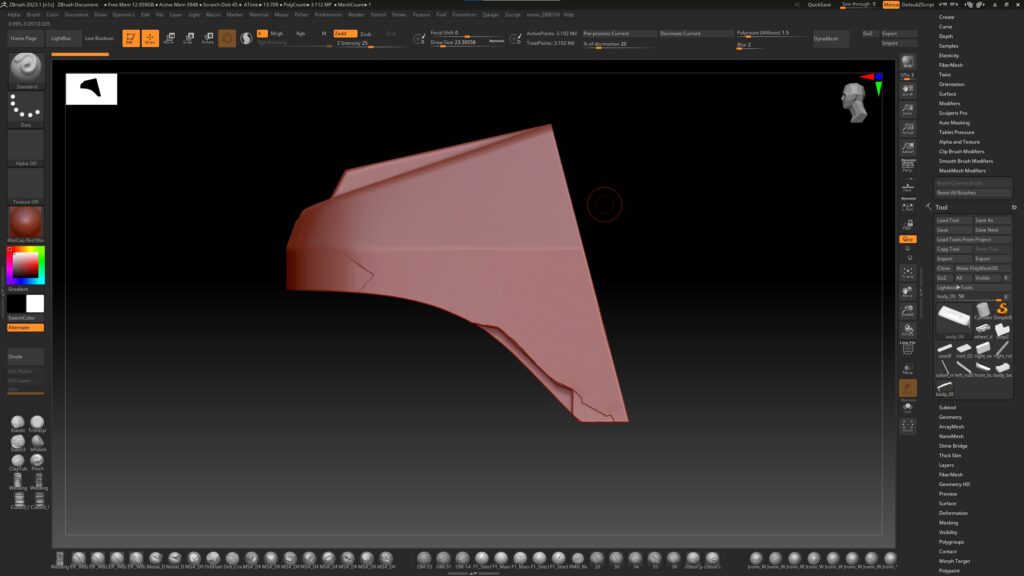Image resolution: width=1024 pixels, height=576 pixels.
Task: Expand the Subtool section
Action: pos(948,405)
